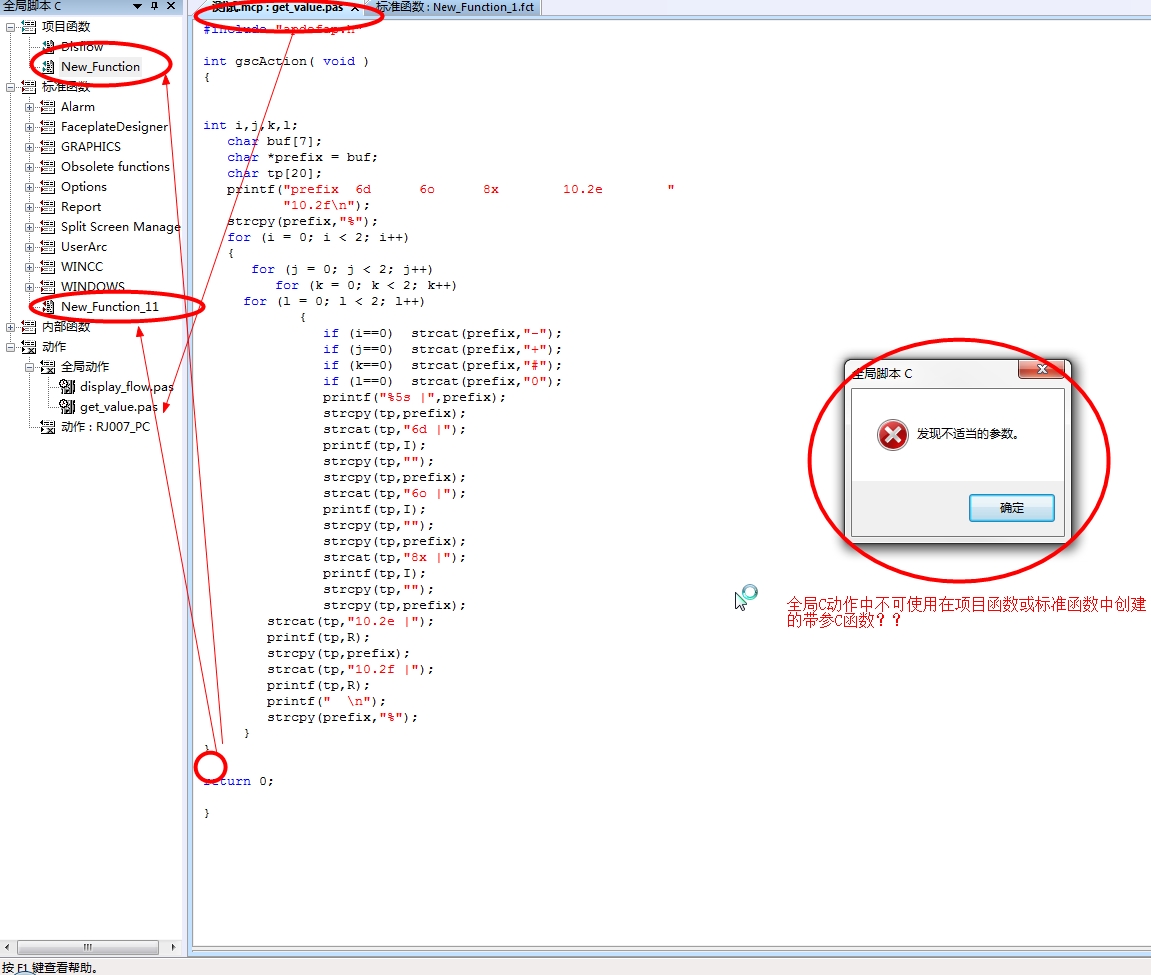This screenshot has height=975, width=1151.
Task: Click the UserArc folder icon
Action: (48, 247)
